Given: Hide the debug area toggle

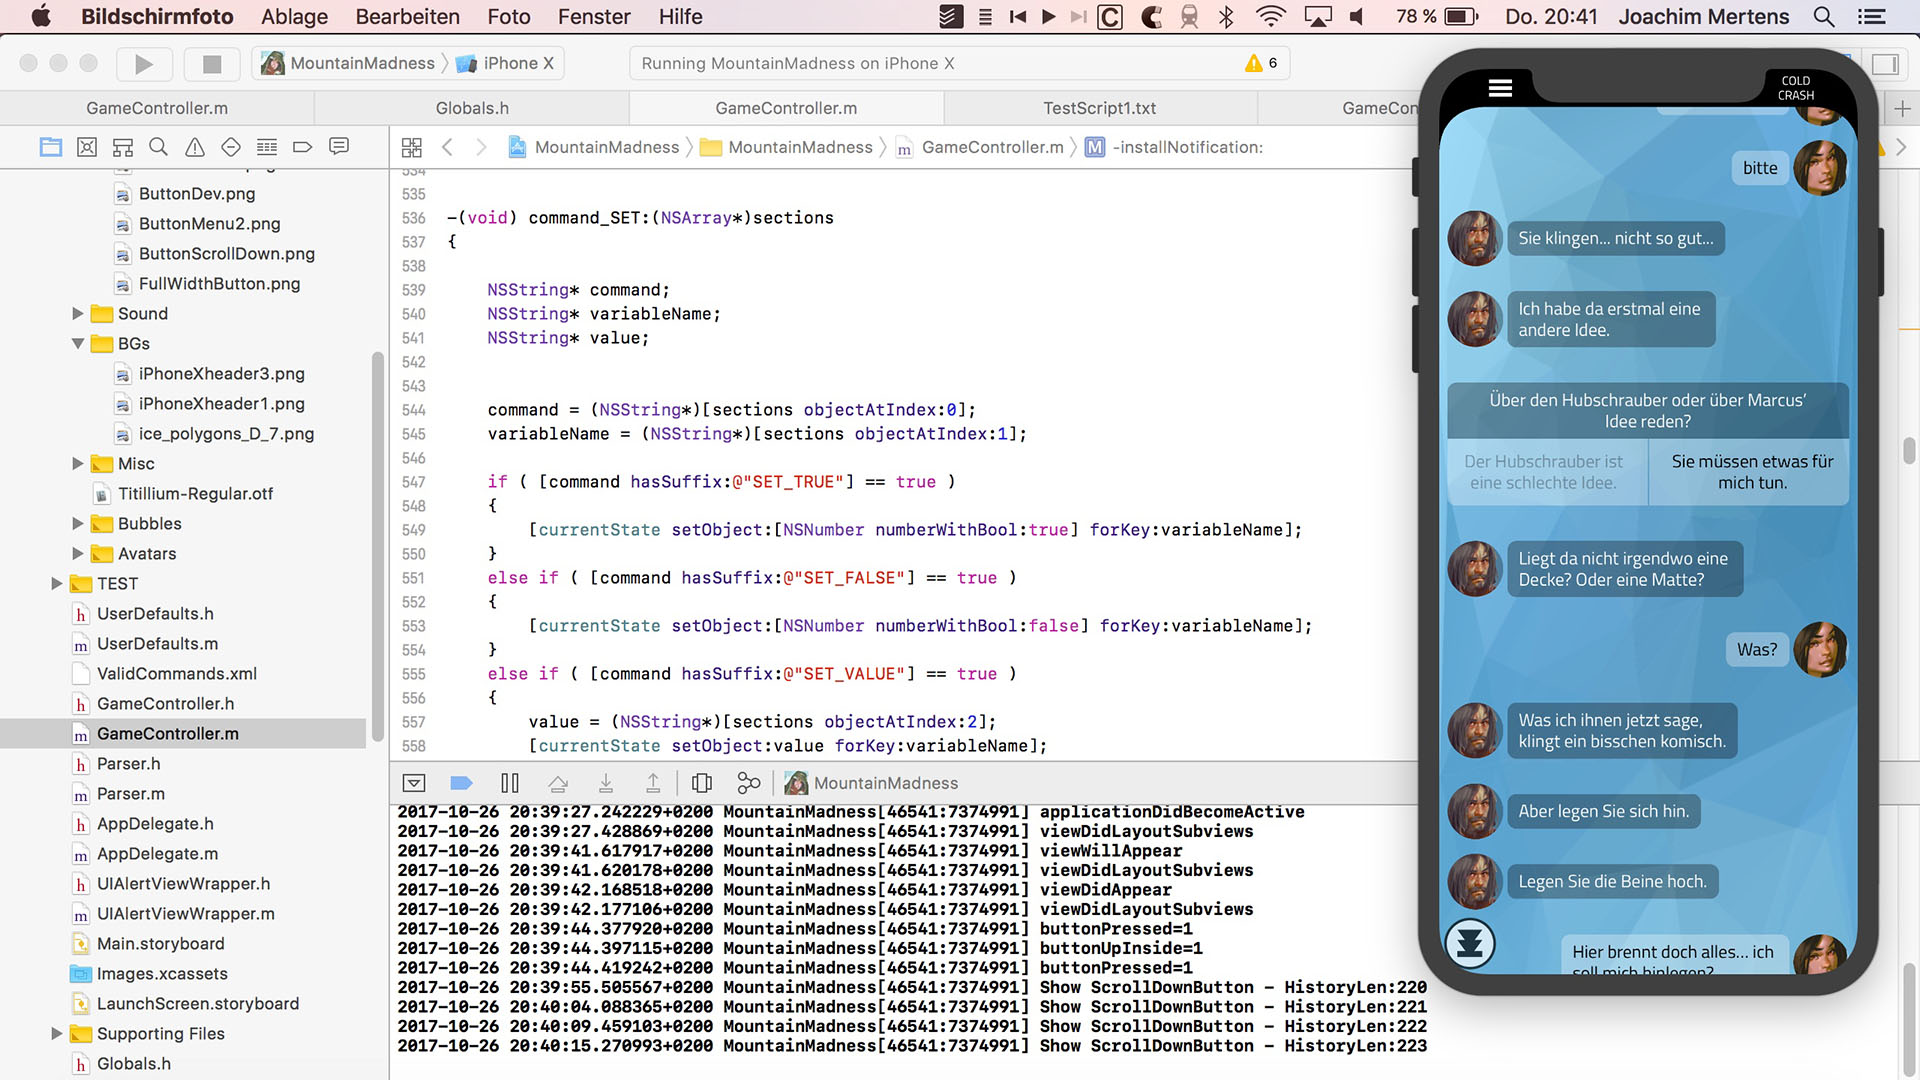Looking at the screenshot, I should pos(414,783).
